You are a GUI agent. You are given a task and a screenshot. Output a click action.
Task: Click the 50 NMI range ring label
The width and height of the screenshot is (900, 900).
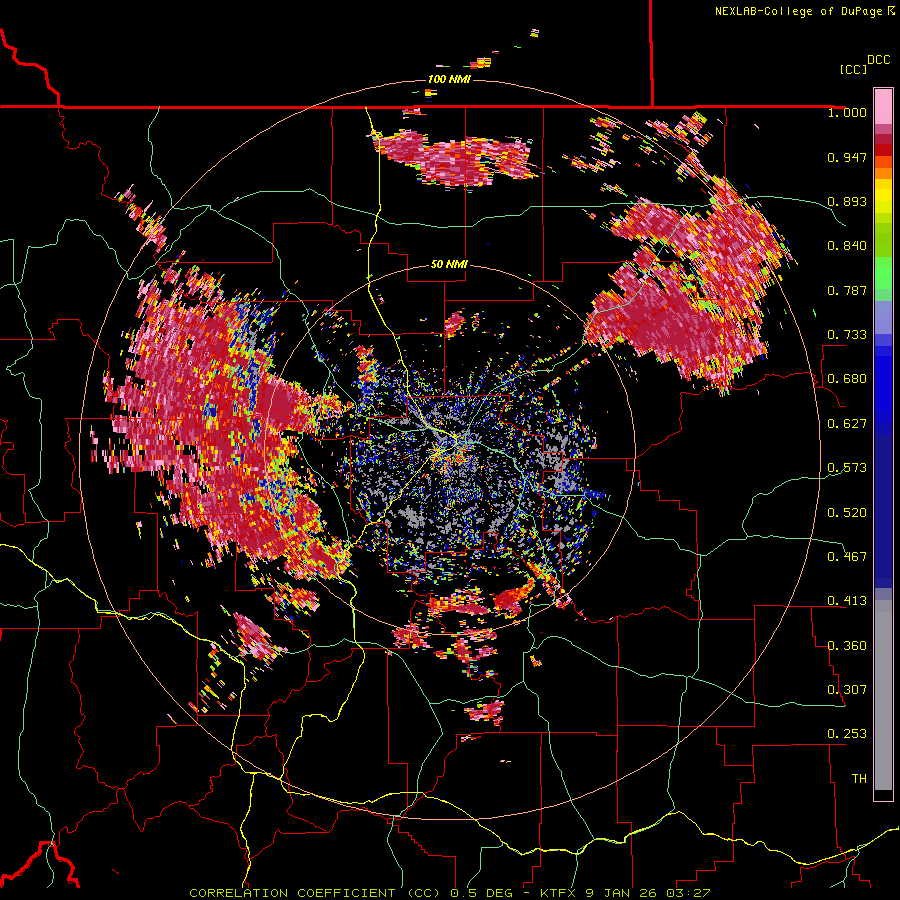(x=449, y=265)
